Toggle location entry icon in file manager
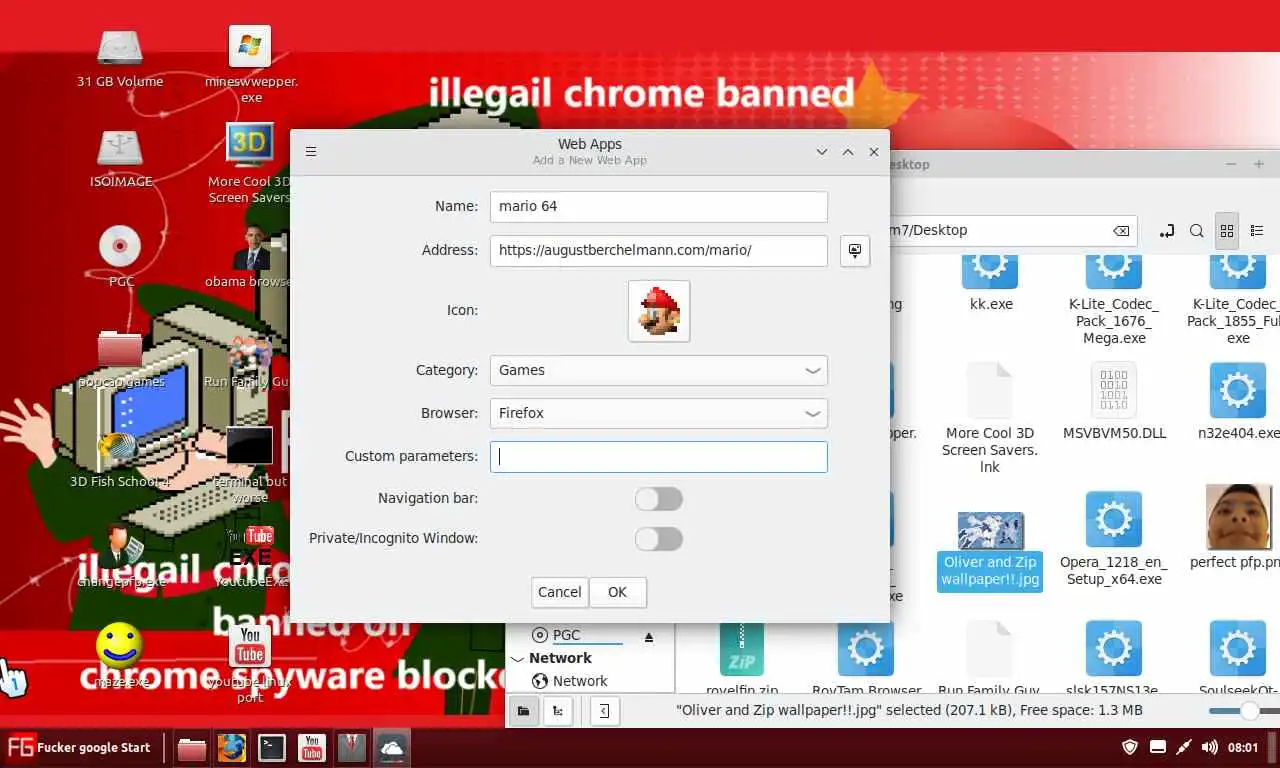This screenshot has height=768, width=1280. coord(1166,231)
